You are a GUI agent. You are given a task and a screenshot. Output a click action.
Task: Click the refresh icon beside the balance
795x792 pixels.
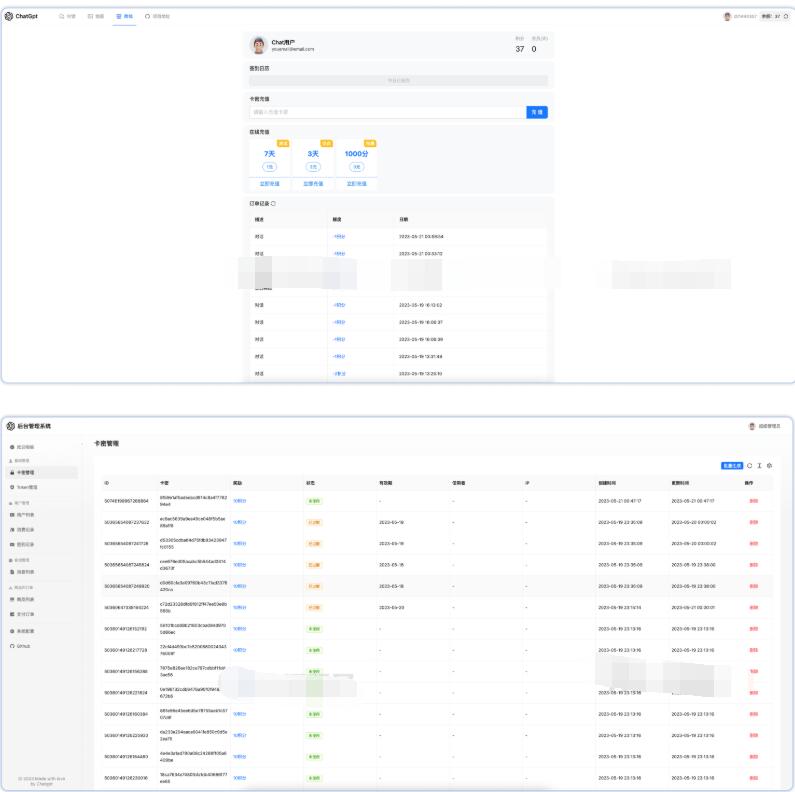786,16
